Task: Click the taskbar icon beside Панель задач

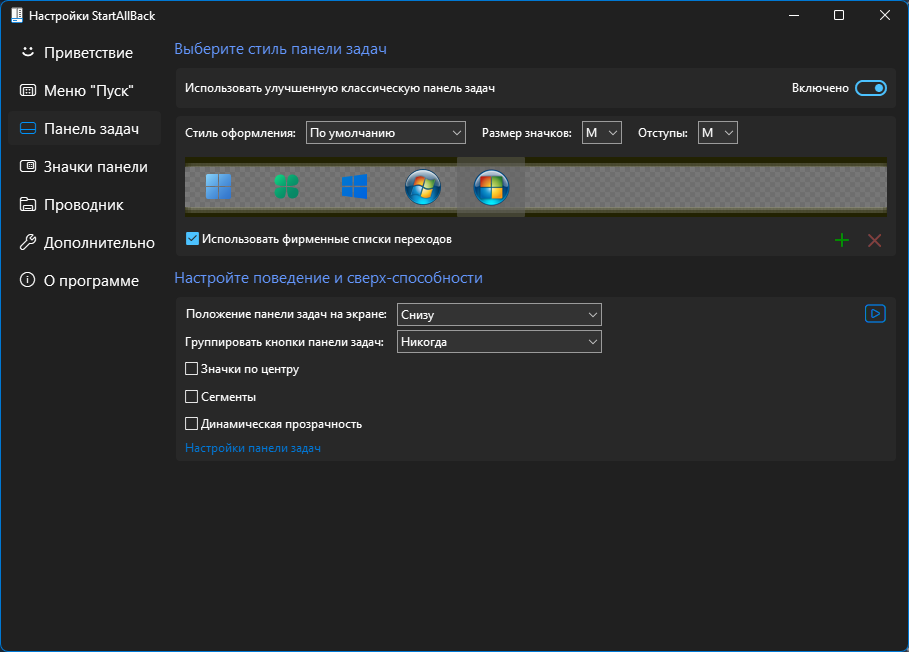Action: [28, 129]
